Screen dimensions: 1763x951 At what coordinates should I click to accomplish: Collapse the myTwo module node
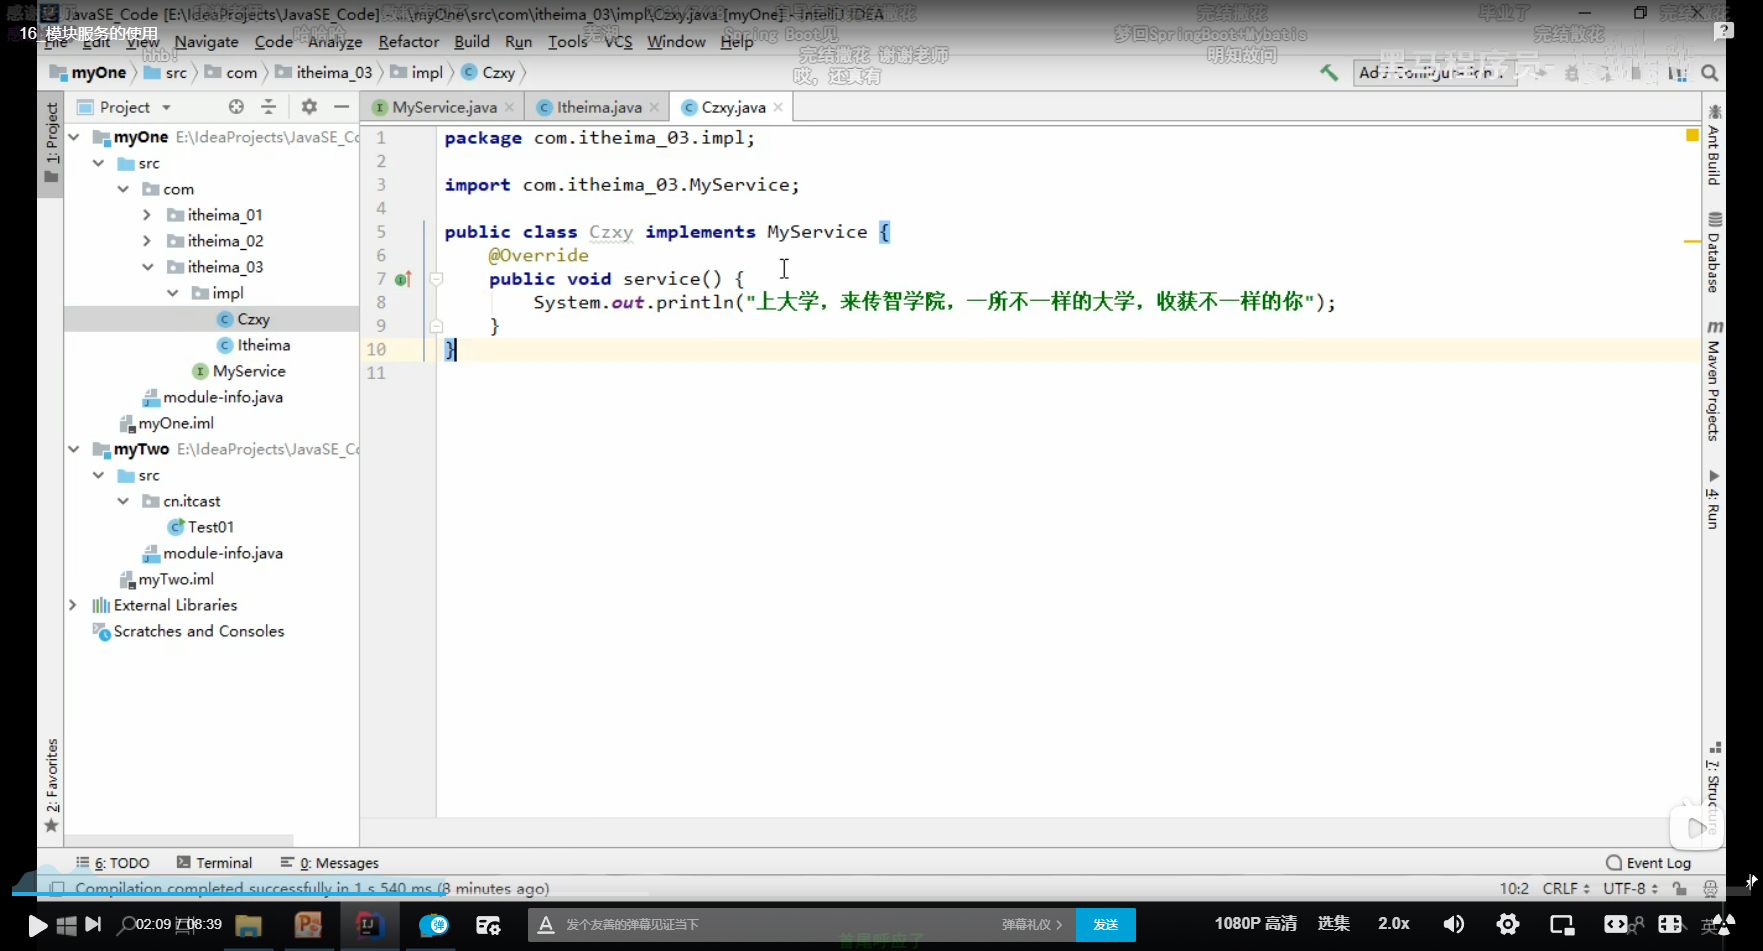(x=74, y=449)
